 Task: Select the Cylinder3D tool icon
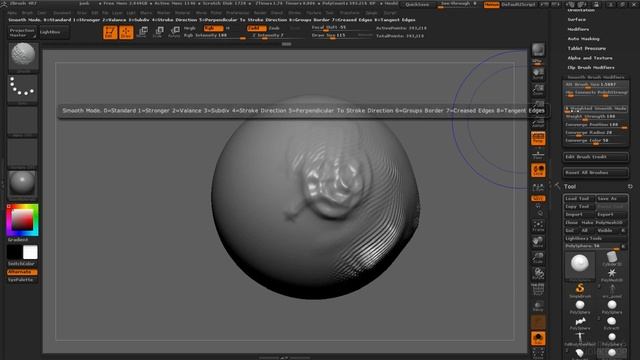point(611,259)
